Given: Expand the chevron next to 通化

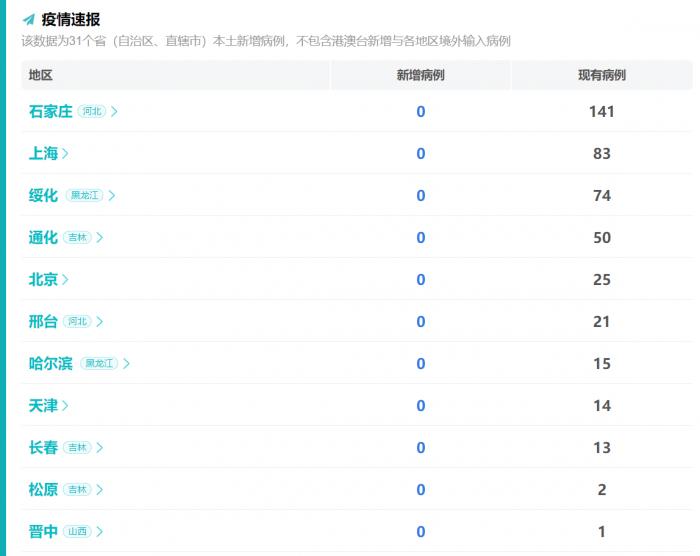Looking at the screenshot, I should (x=100, y=237).
